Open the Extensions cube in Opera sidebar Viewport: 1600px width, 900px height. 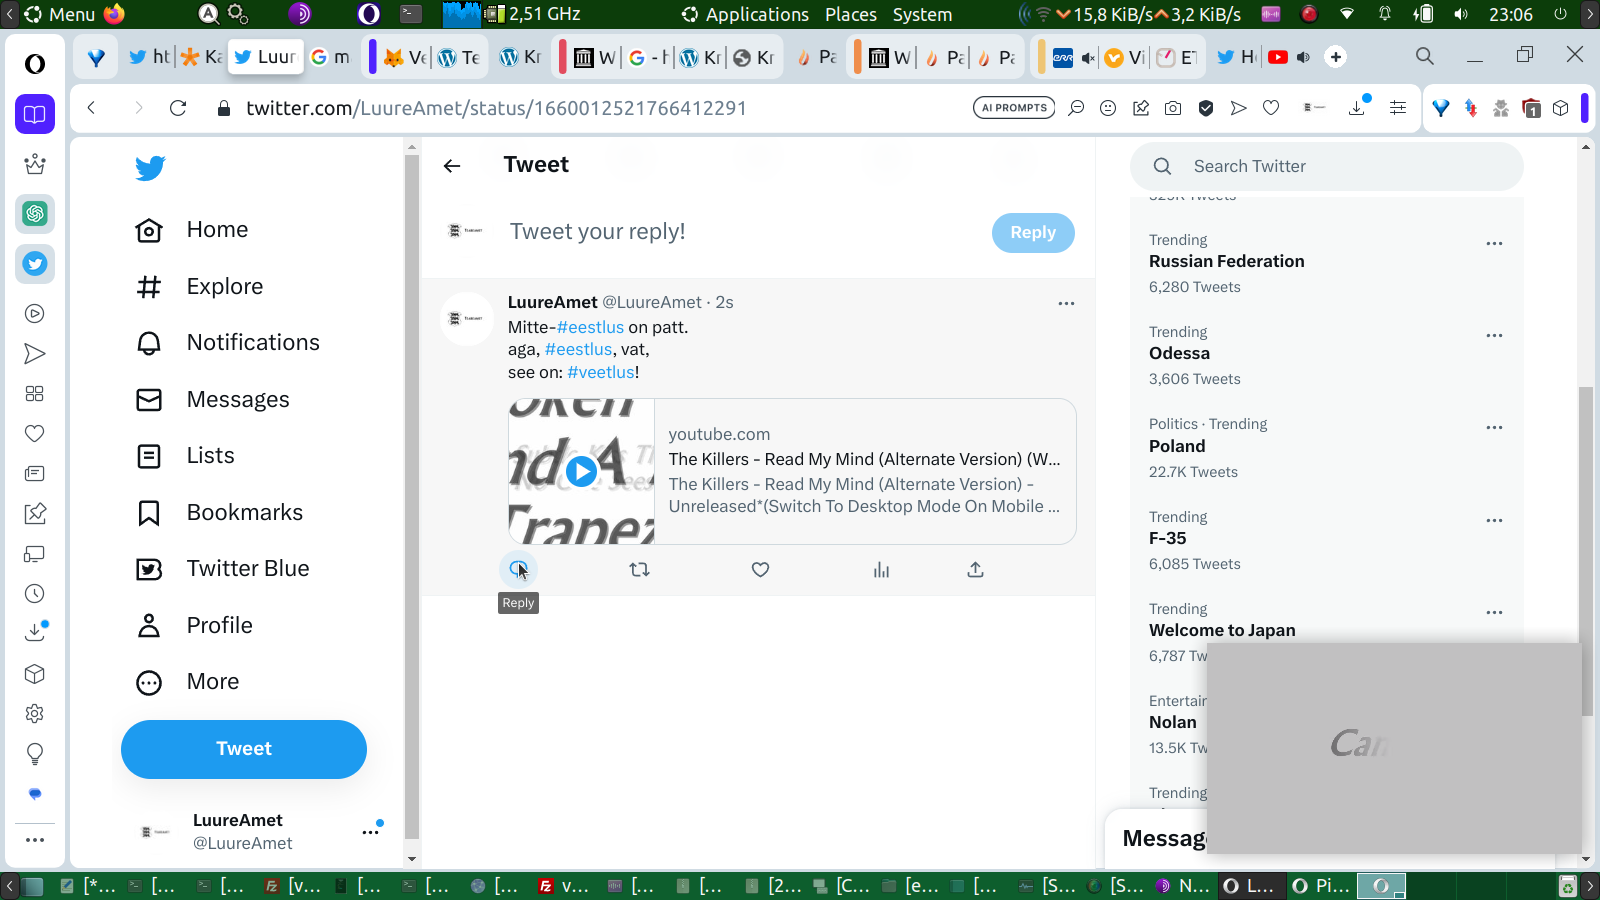point(35,674)
